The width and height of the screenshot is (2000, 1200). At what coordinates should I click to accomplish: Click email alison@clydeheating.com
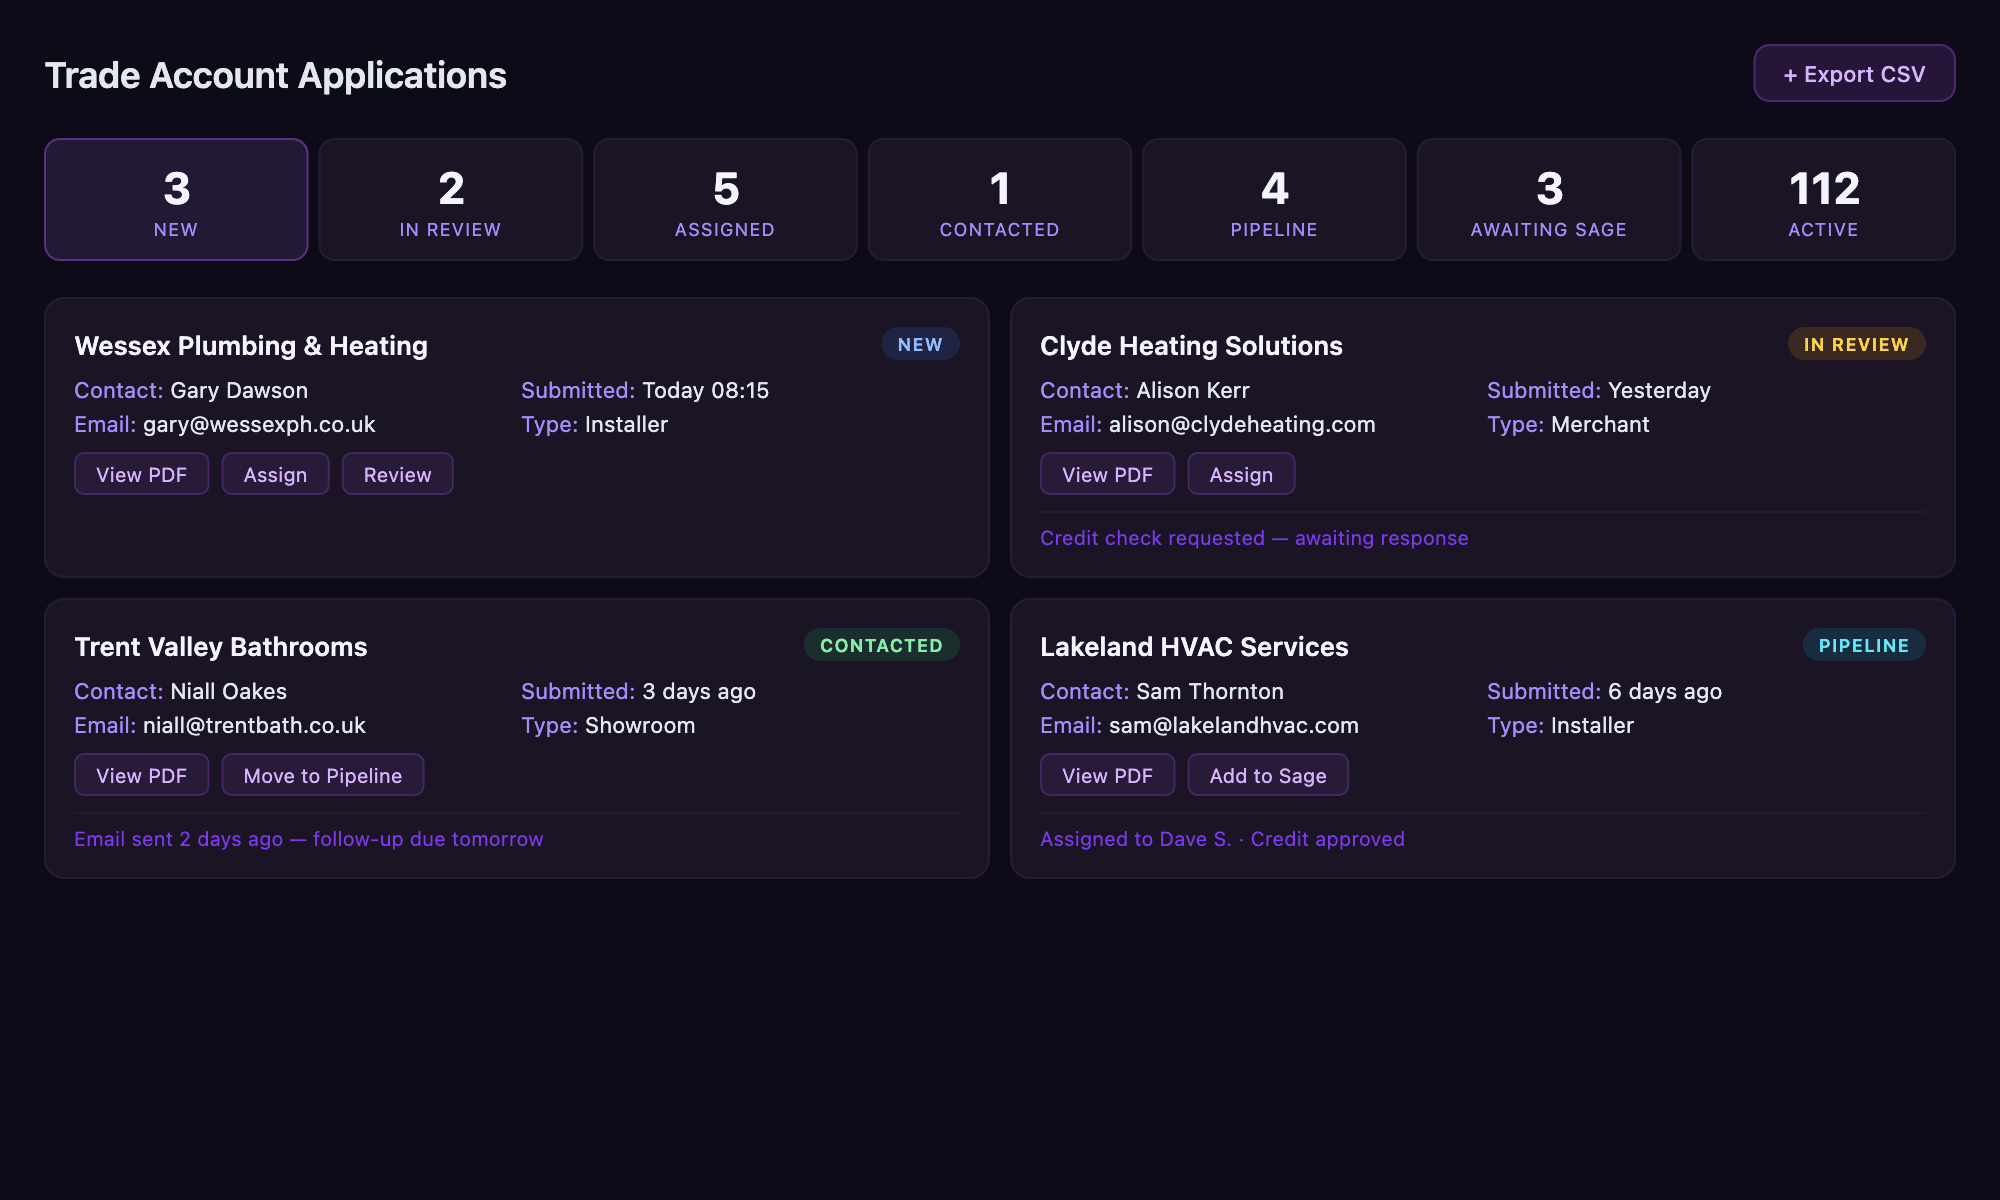tap(1242, 424)
